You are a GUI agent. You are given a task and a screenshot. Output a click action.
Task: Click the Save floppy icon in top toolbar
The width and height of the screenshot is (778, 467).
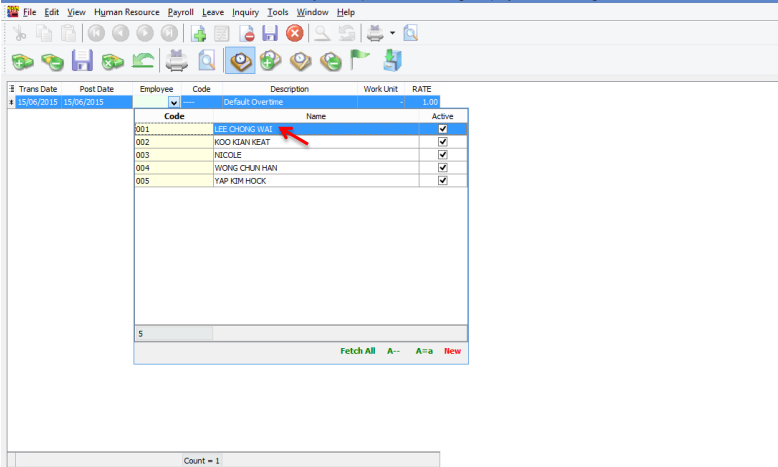270,33
